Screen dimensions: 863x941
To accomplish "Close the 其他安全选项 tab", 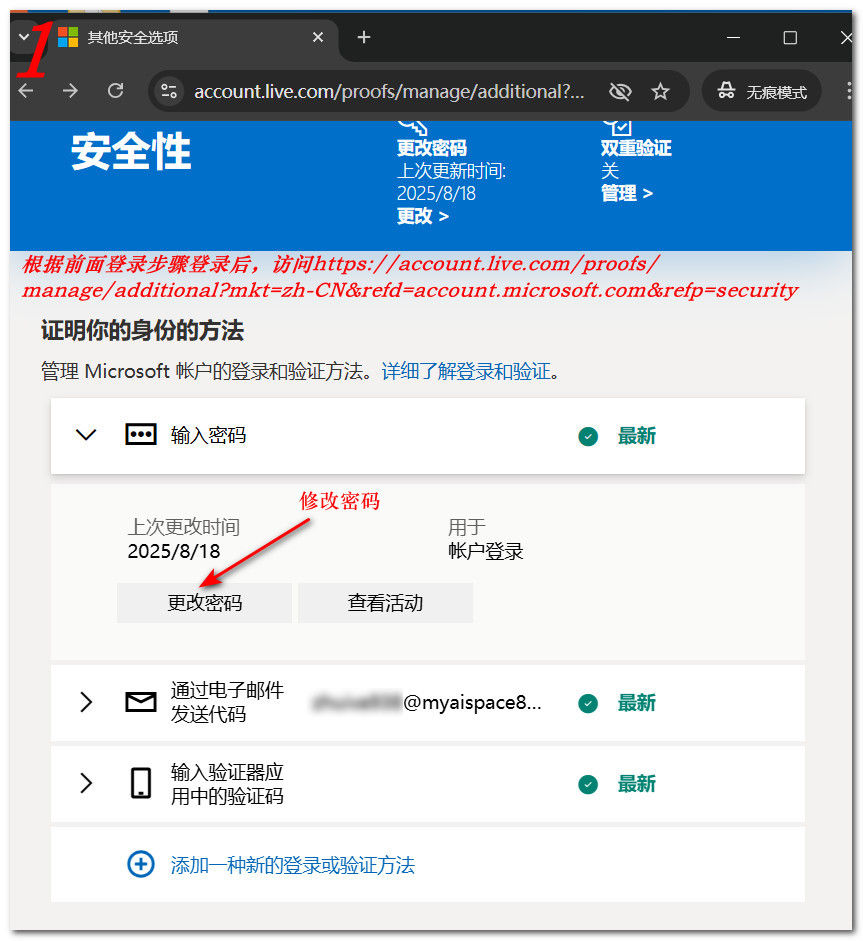I will tap(318, 37).
